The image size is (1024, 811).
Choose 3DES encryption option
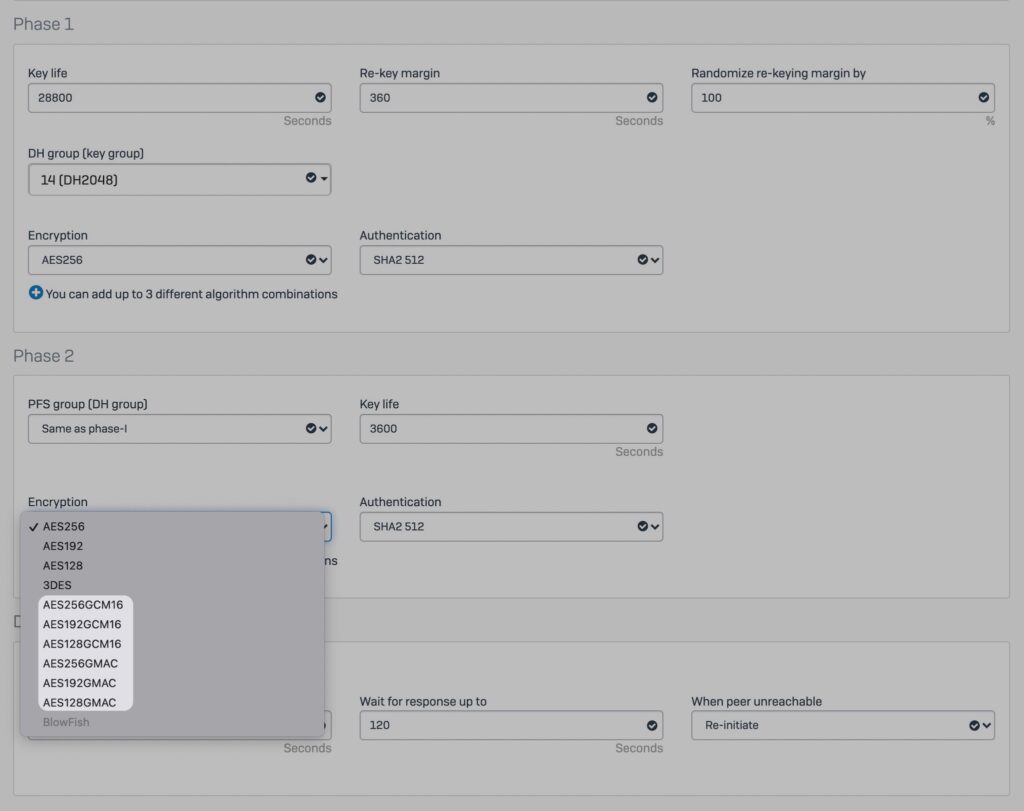tap(172, 585)
